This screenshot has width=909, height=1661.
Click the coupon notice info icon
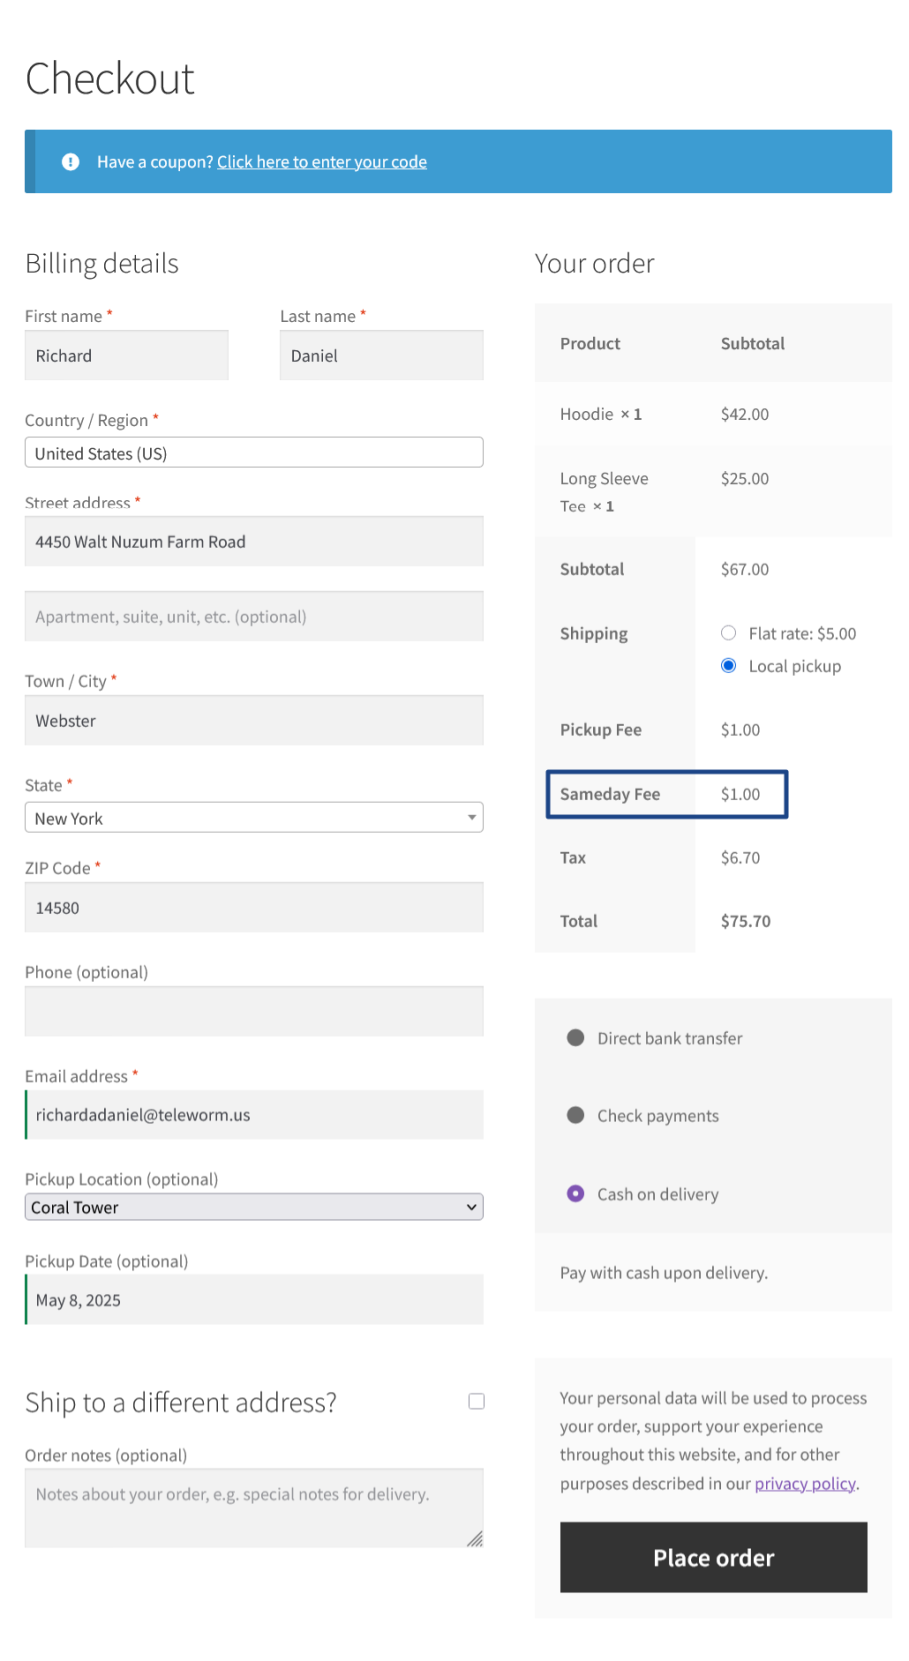coord(70,162)
